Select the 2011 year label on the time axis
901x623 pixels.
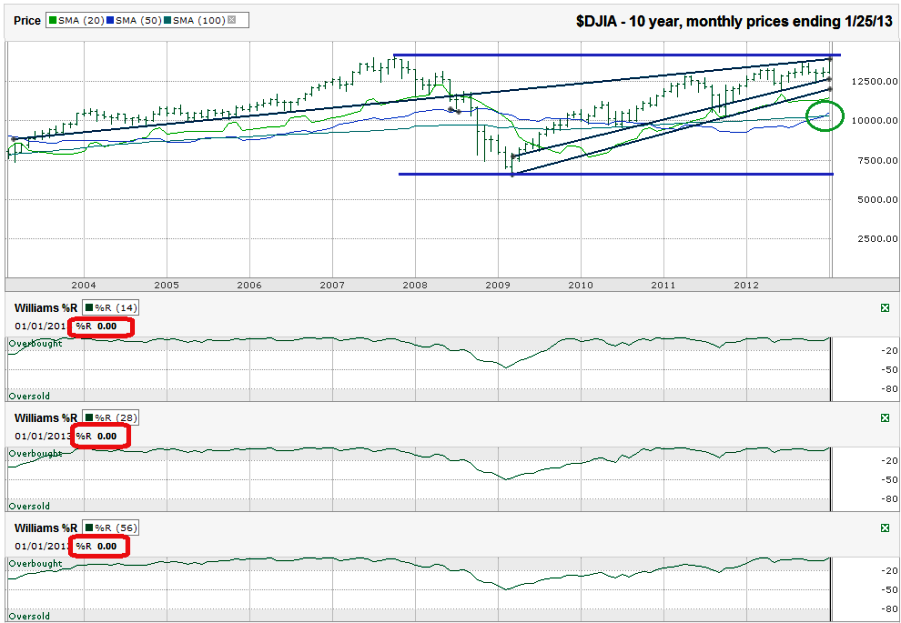(663, 285)
